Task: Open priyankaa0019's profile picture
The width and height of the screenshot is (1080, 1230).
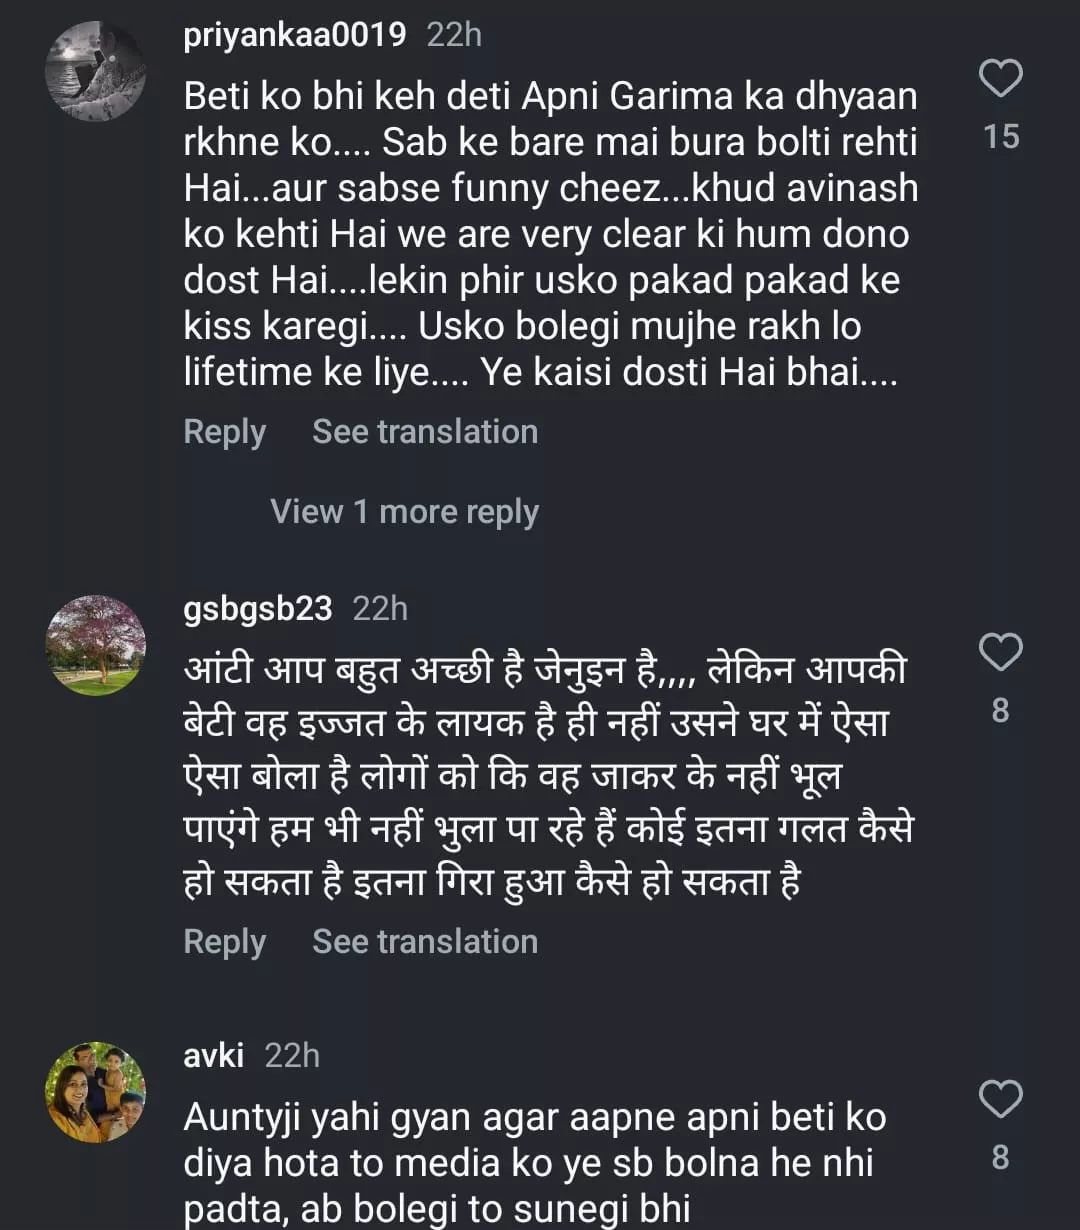Action: point(96,71)
